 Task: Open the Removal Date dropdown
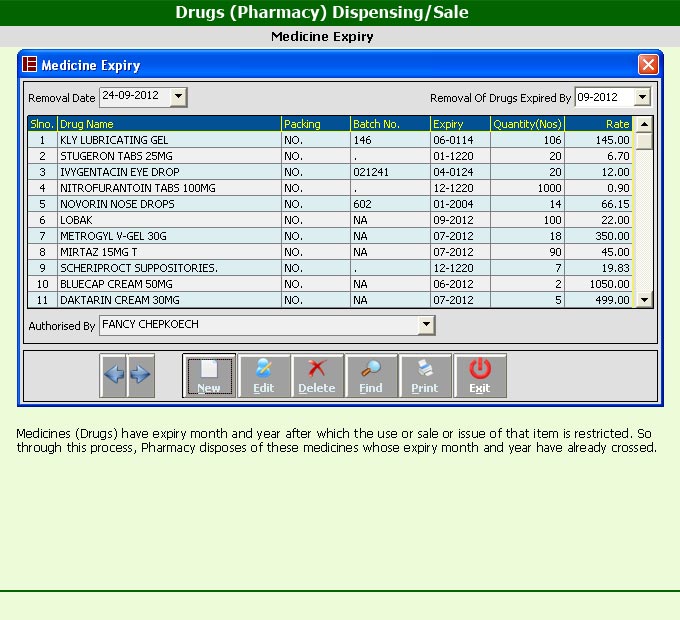[178, 97]
